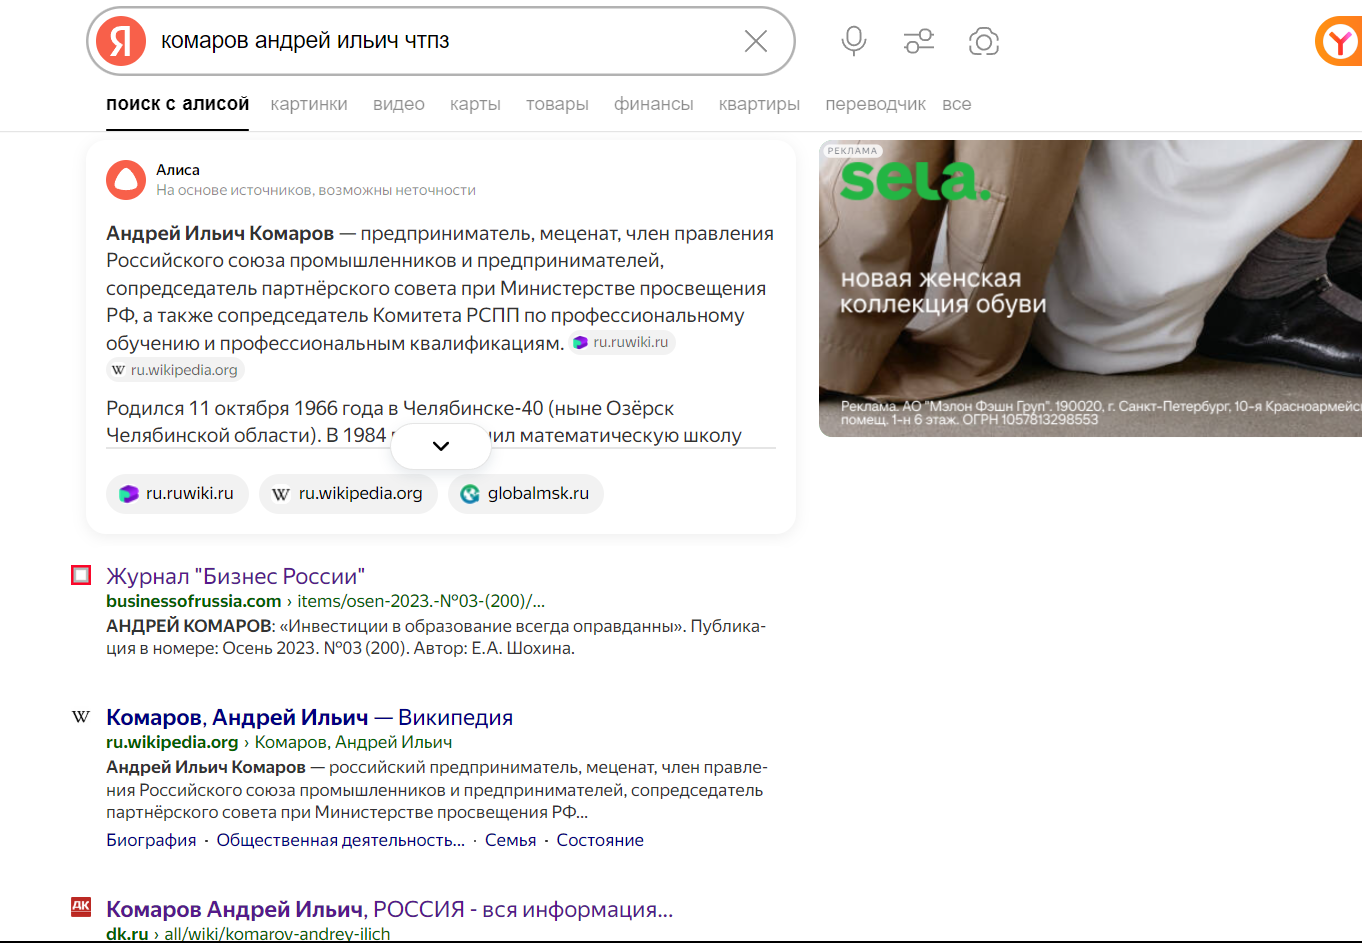Click the red Yandex logo in search bar
1362x943 pixels.
[121, 41]
